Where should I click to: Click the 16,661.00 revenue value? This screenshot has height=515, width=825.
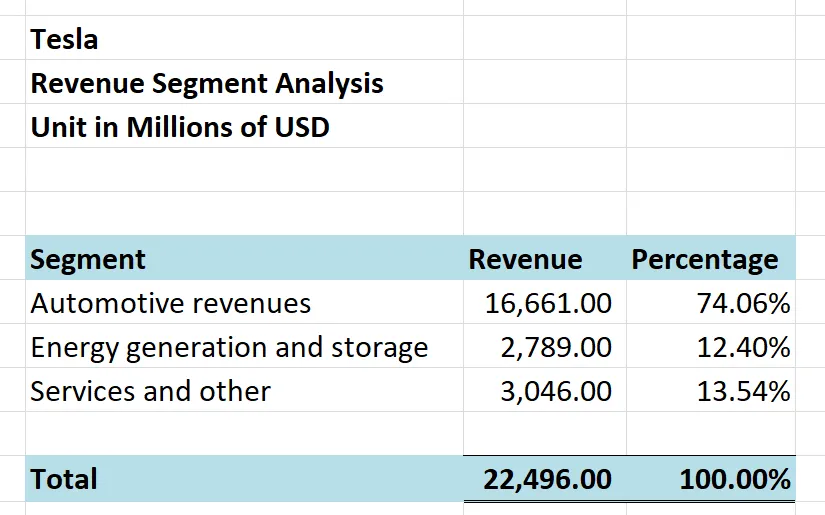(x=545, y=302)
